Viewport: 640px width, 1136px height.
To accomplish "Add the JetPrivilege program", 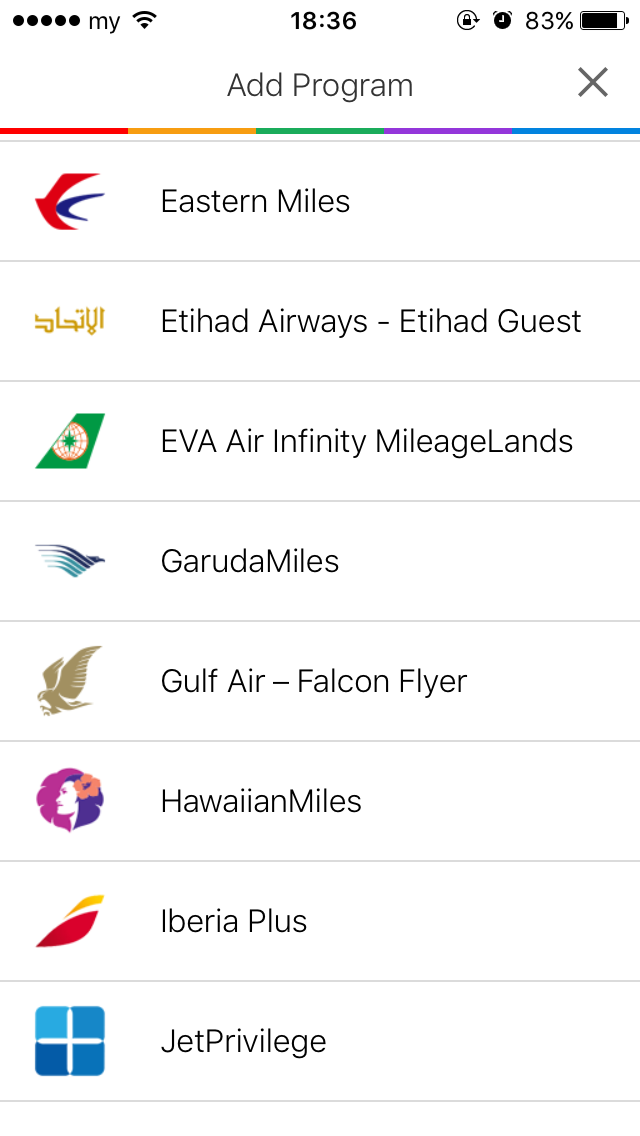I will click(243, 1041).
